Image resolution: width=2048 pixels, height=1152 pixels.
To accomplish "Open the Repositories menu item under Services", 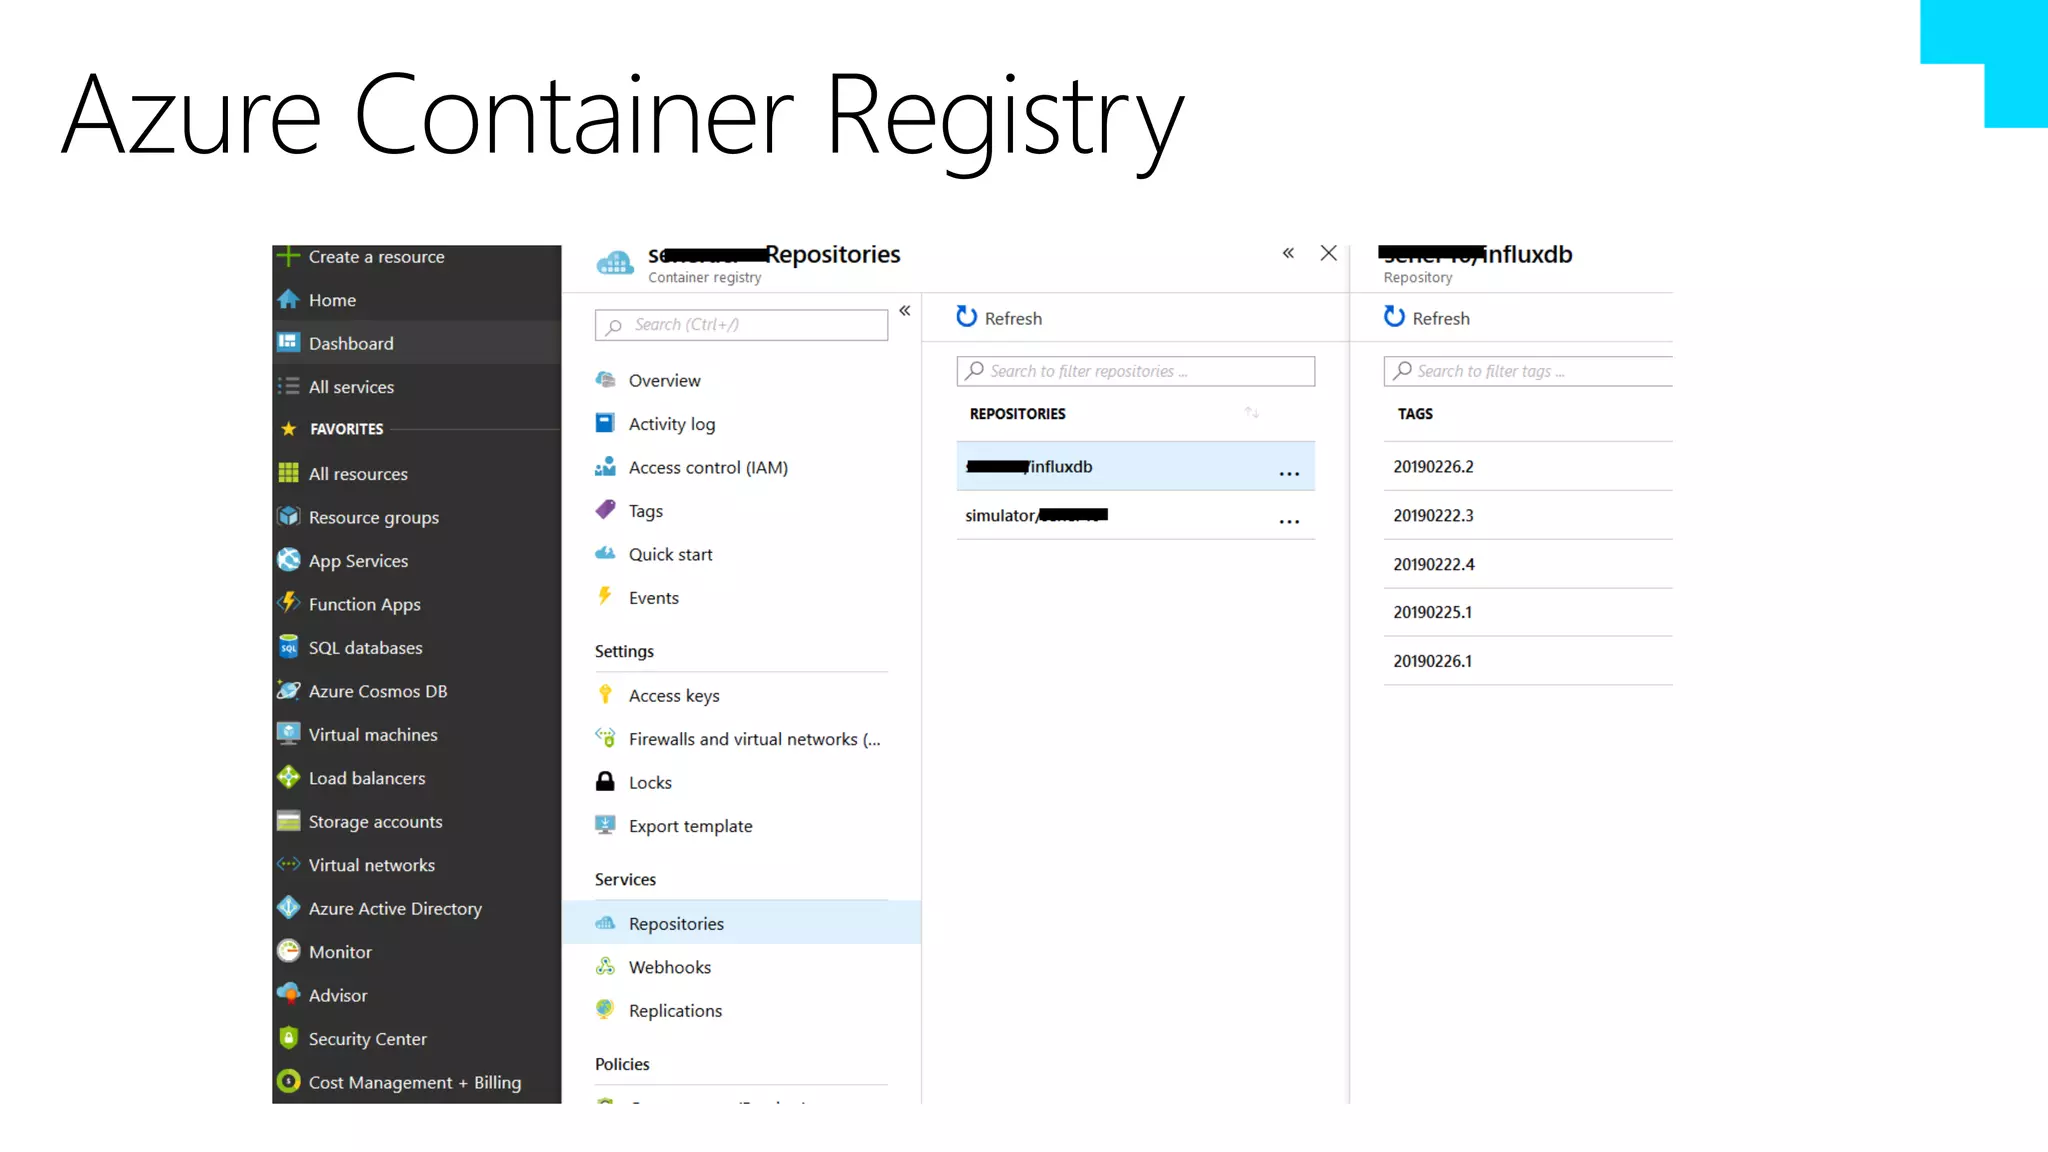I will point(676,924).
